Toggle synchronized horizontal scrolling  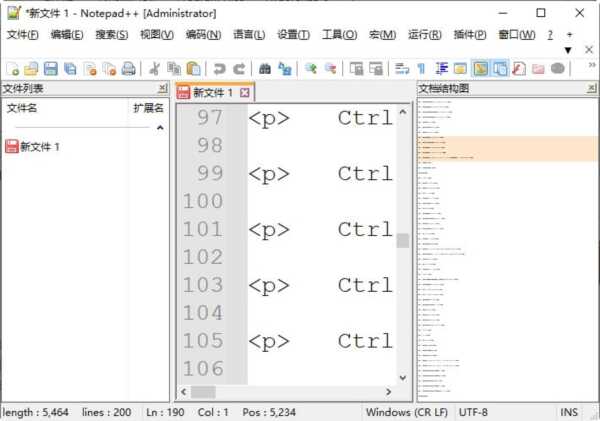[376, 69]
